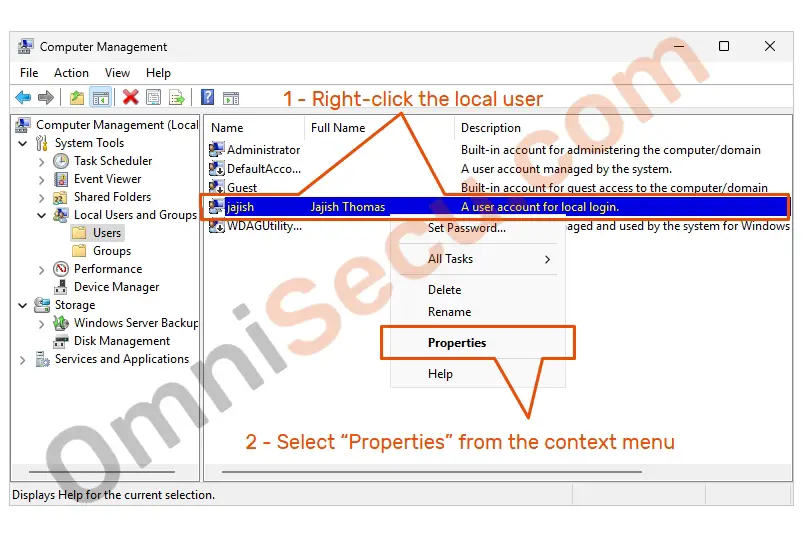Click the Groups folder icon

pos(79,251)
